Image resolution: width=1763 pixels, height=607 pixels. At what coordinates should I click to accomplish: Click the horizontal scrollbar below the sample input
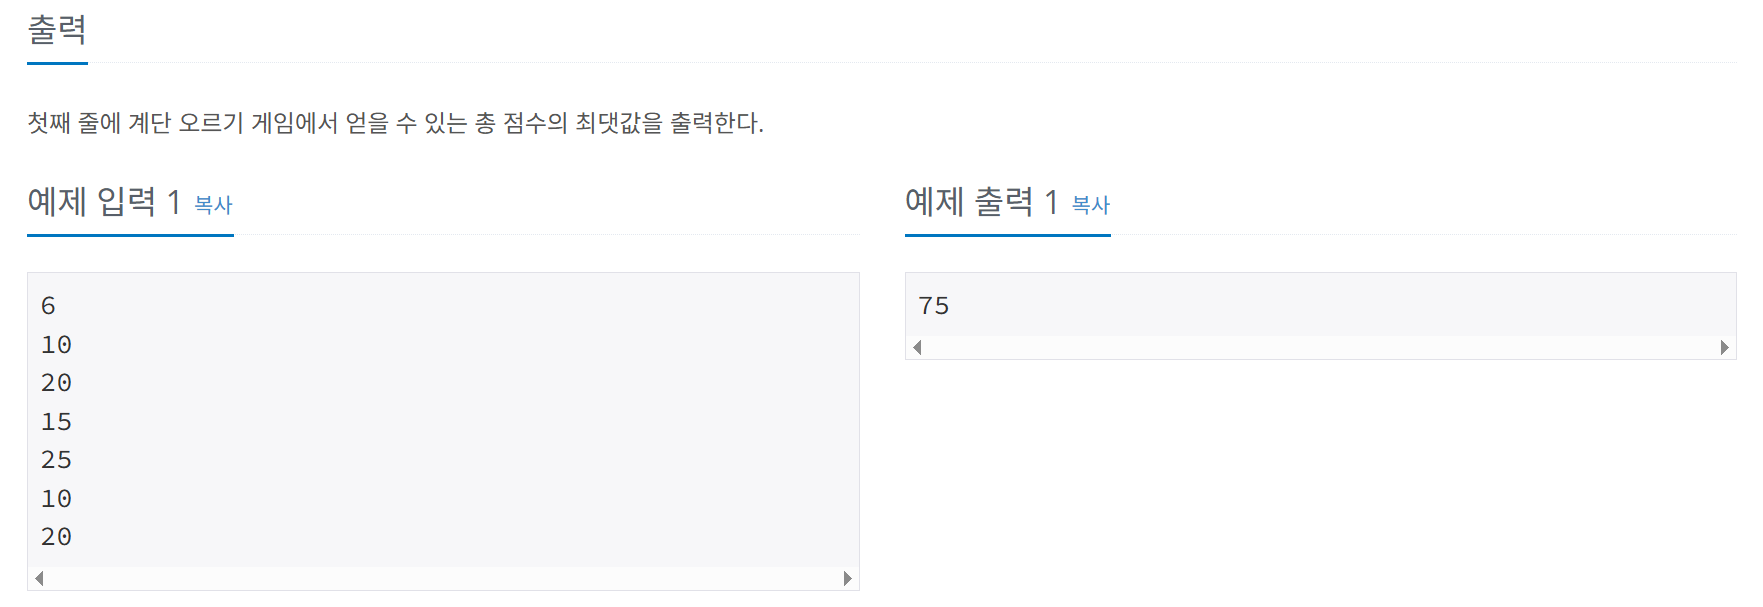pos(440,578)
